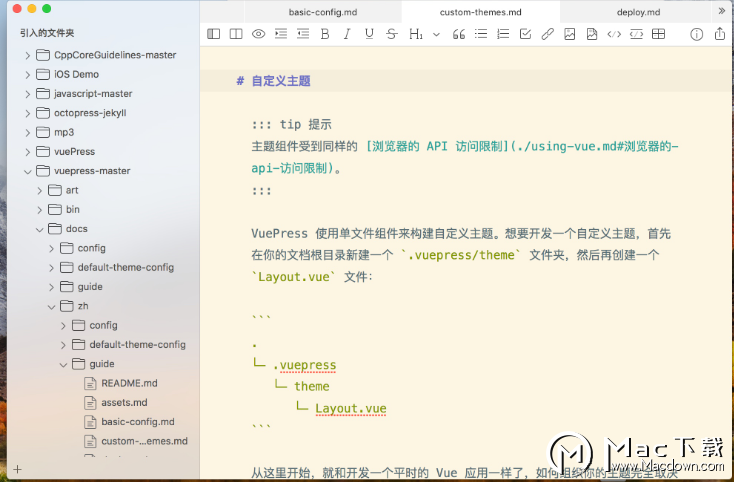
Task: Switch to split editor view icon
Action: [236, 34]
